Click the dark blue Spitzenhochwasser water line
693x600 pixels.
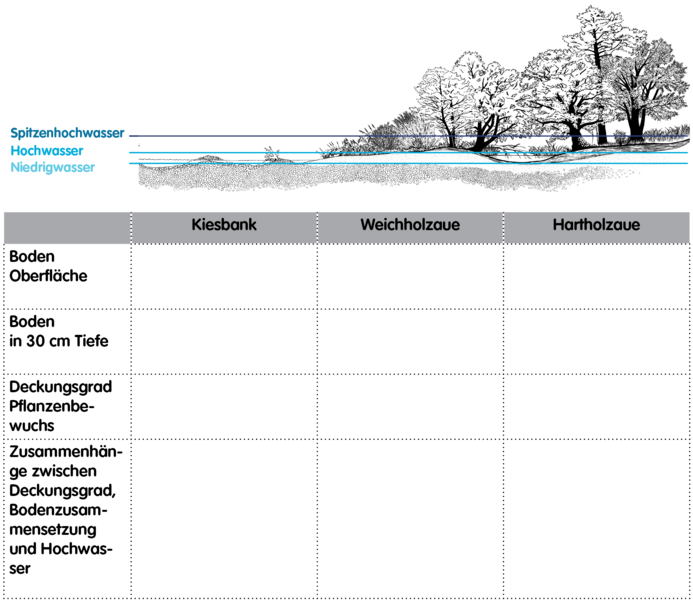pyautogui.click(x=409, y=136)
